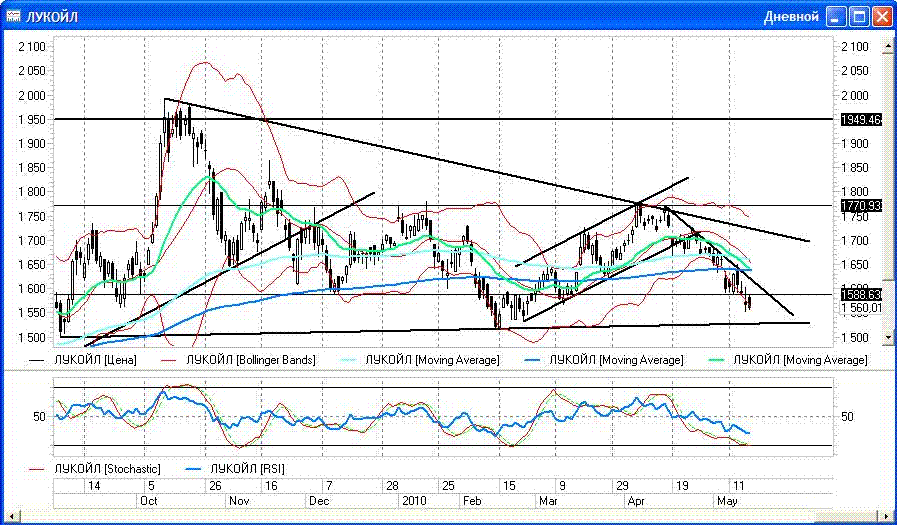Click the May month label on time axis

pos(727,501)
